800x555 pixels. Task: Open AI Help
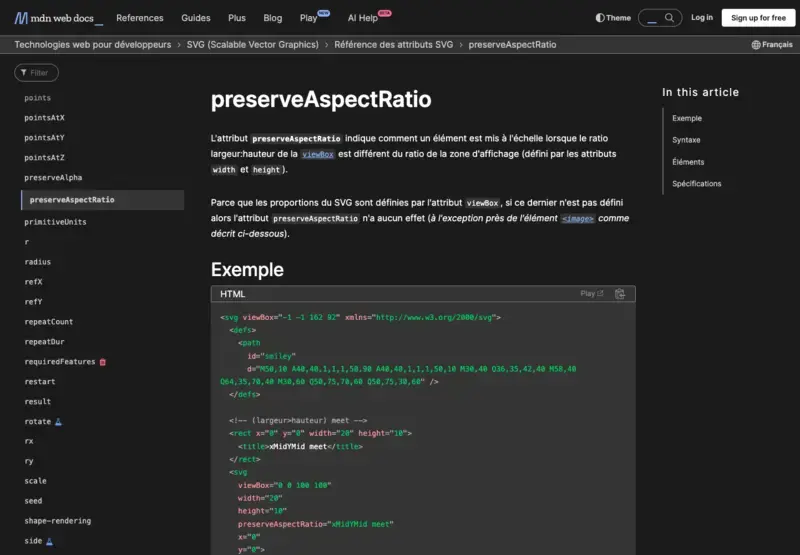coord(363,18)
